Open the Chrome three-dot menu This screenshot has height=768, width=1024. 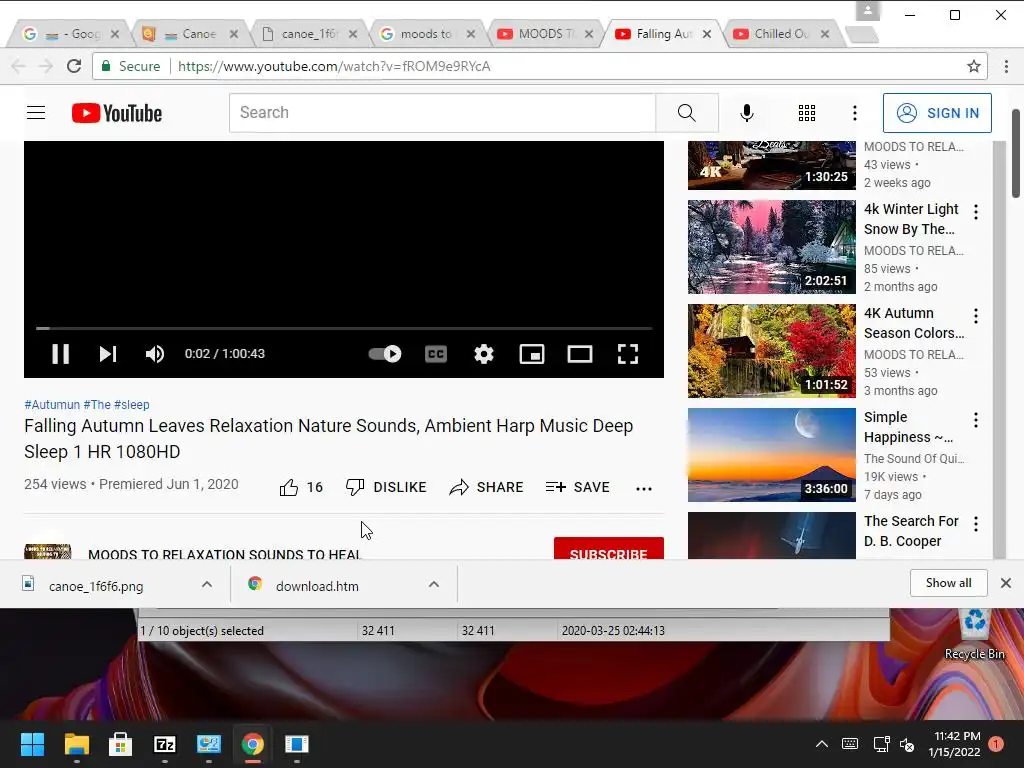[1006, 66]
